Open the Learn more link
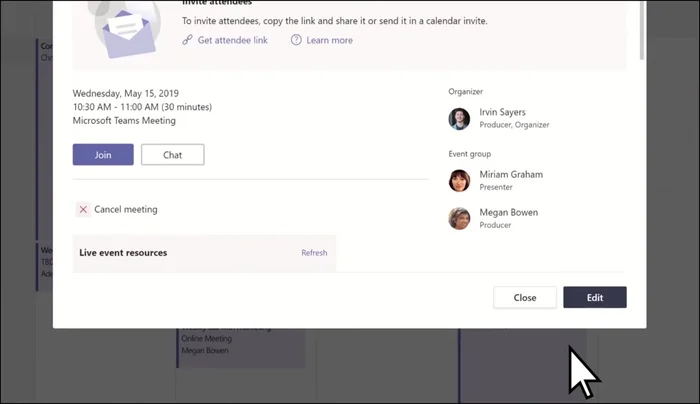 (329, 40)
